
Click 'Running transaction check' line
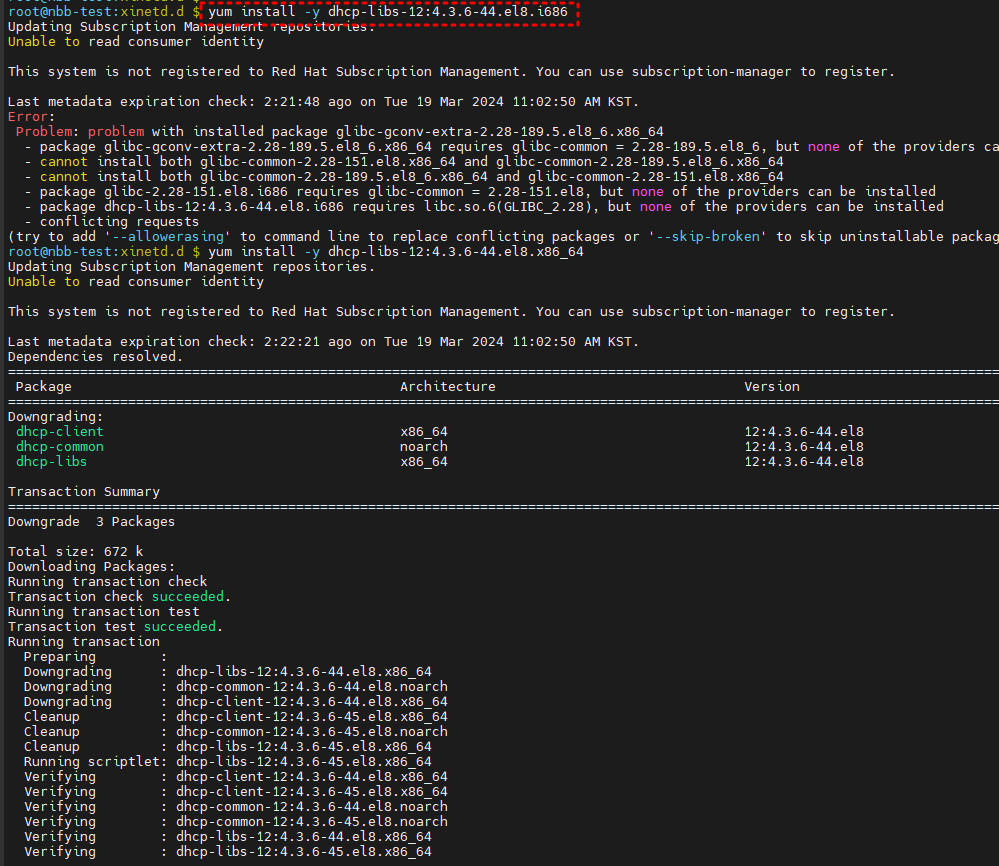pyautogui.click(x=107, y=582)
